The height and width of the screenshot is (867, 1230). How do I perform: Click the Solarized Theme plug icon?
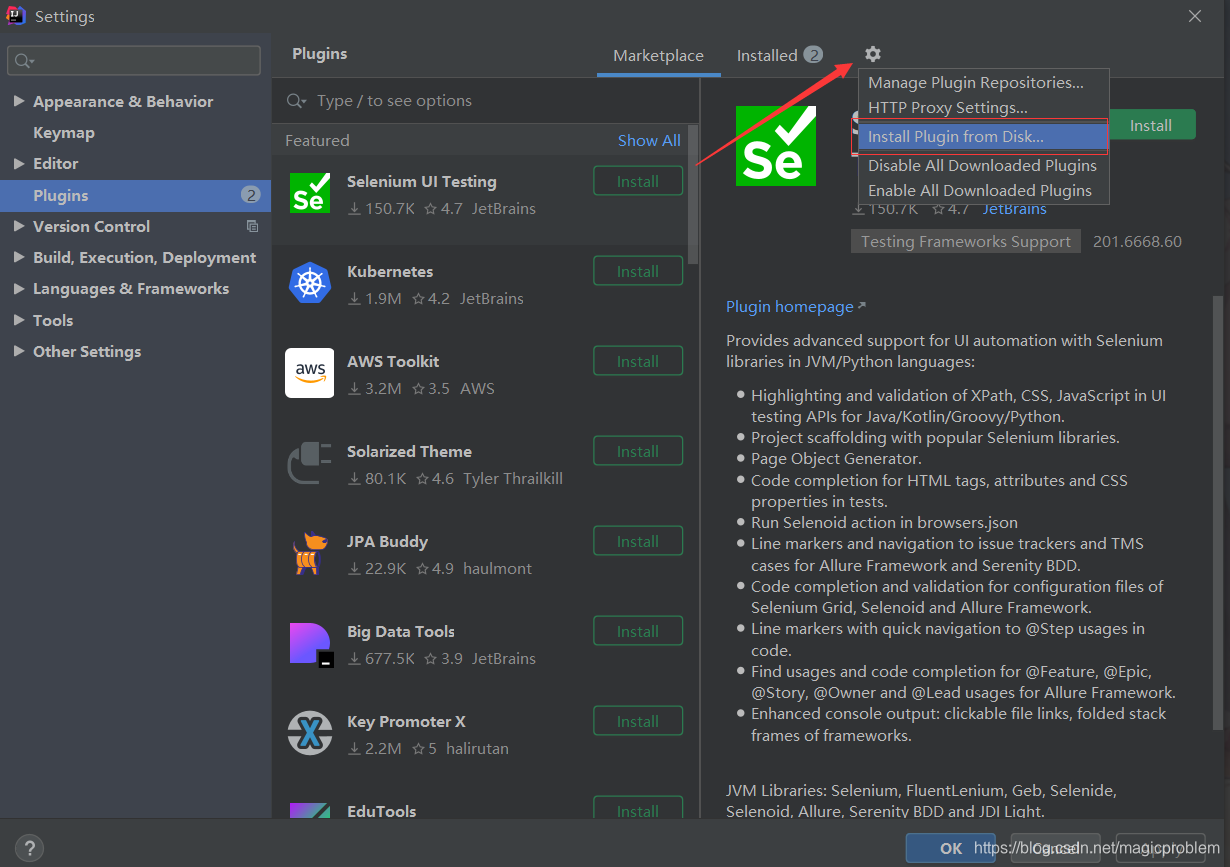[309, 463]
